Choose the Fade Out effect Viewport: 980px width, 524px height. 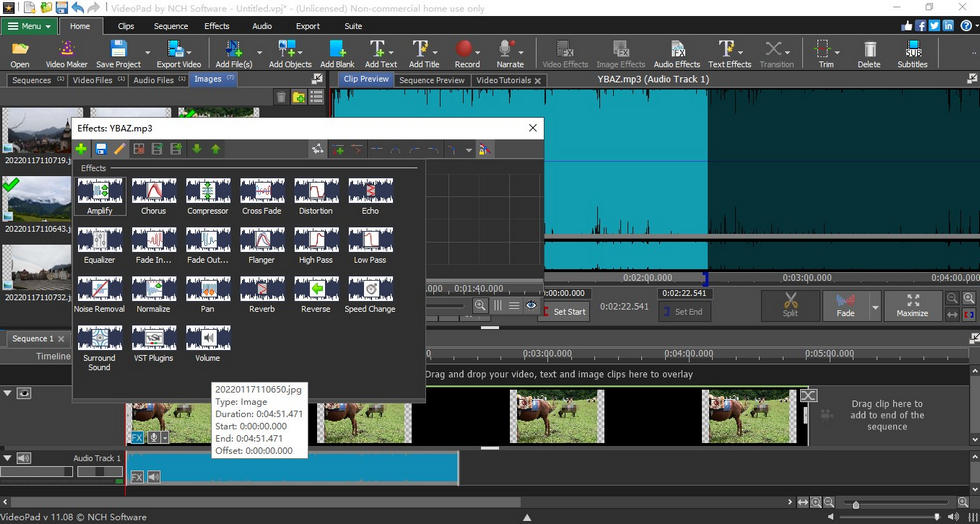click(x=208, y=245)
